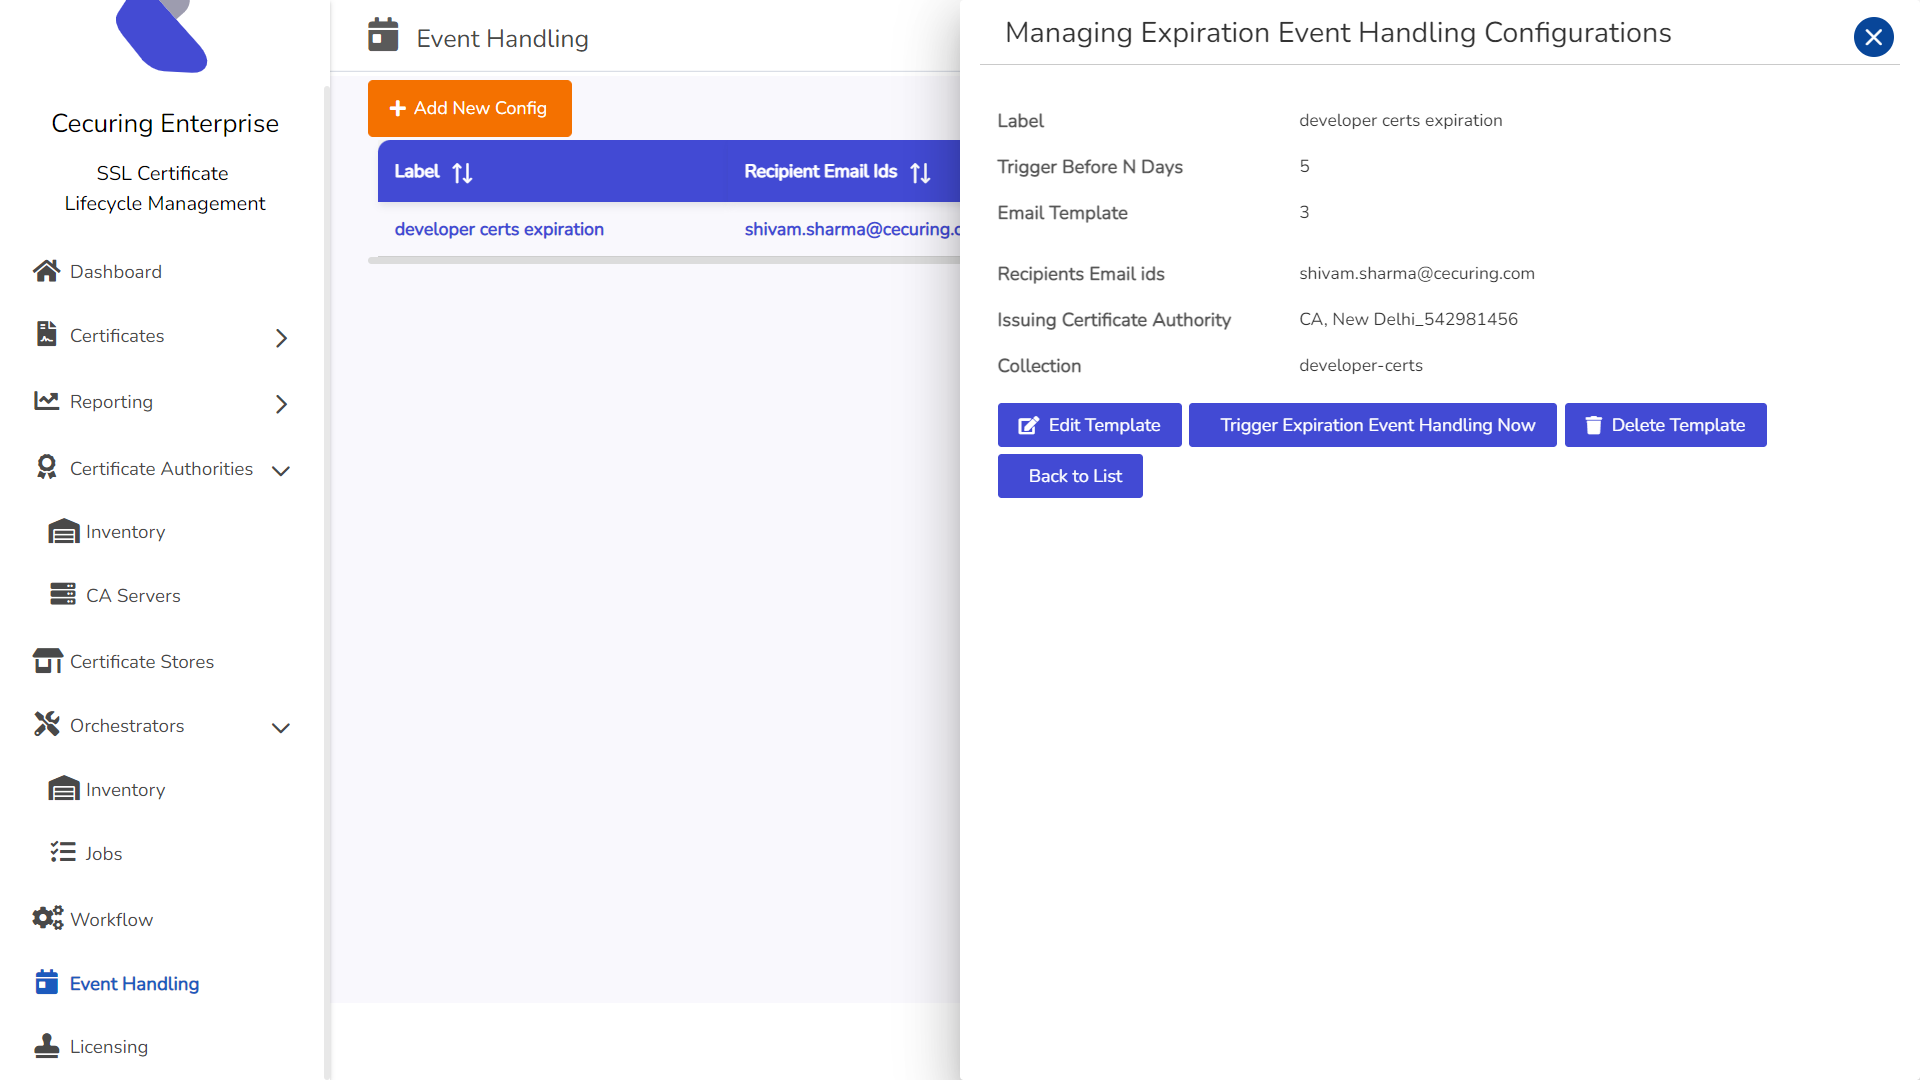Image resolution: width=1920 pixels, height=1080 pixels.
Task: Sort by Recipient Email Ids arrows
Action: [x=921, y=172]
